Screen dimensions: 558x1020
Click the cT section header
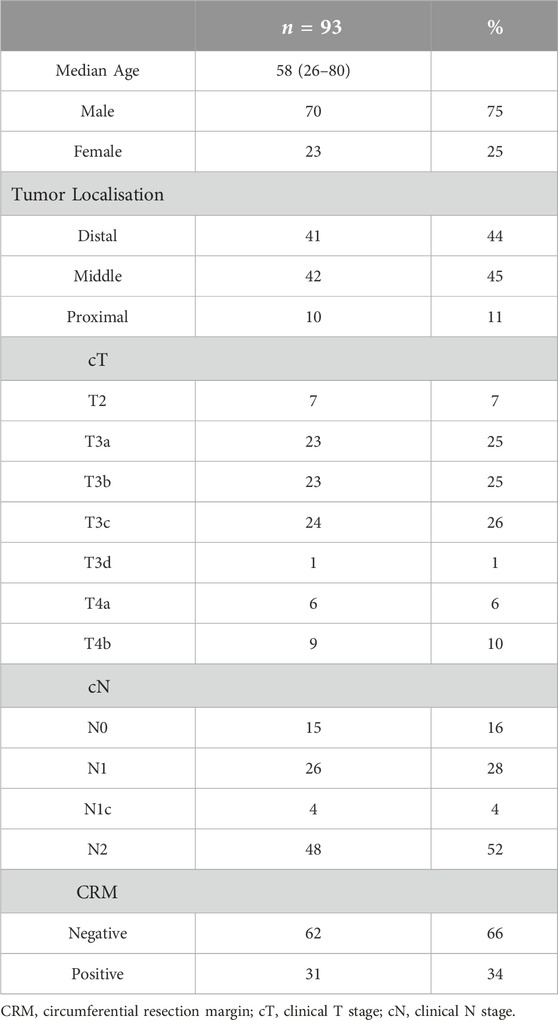tap(98, 359)
